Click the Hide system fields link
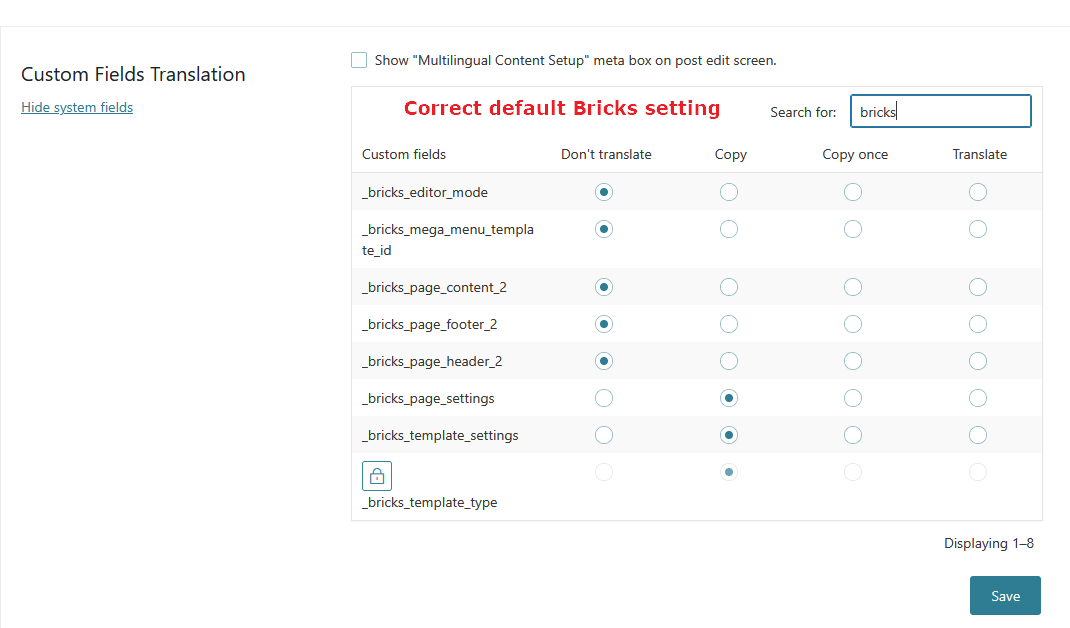1070x628 pixels. coord(77,107)
